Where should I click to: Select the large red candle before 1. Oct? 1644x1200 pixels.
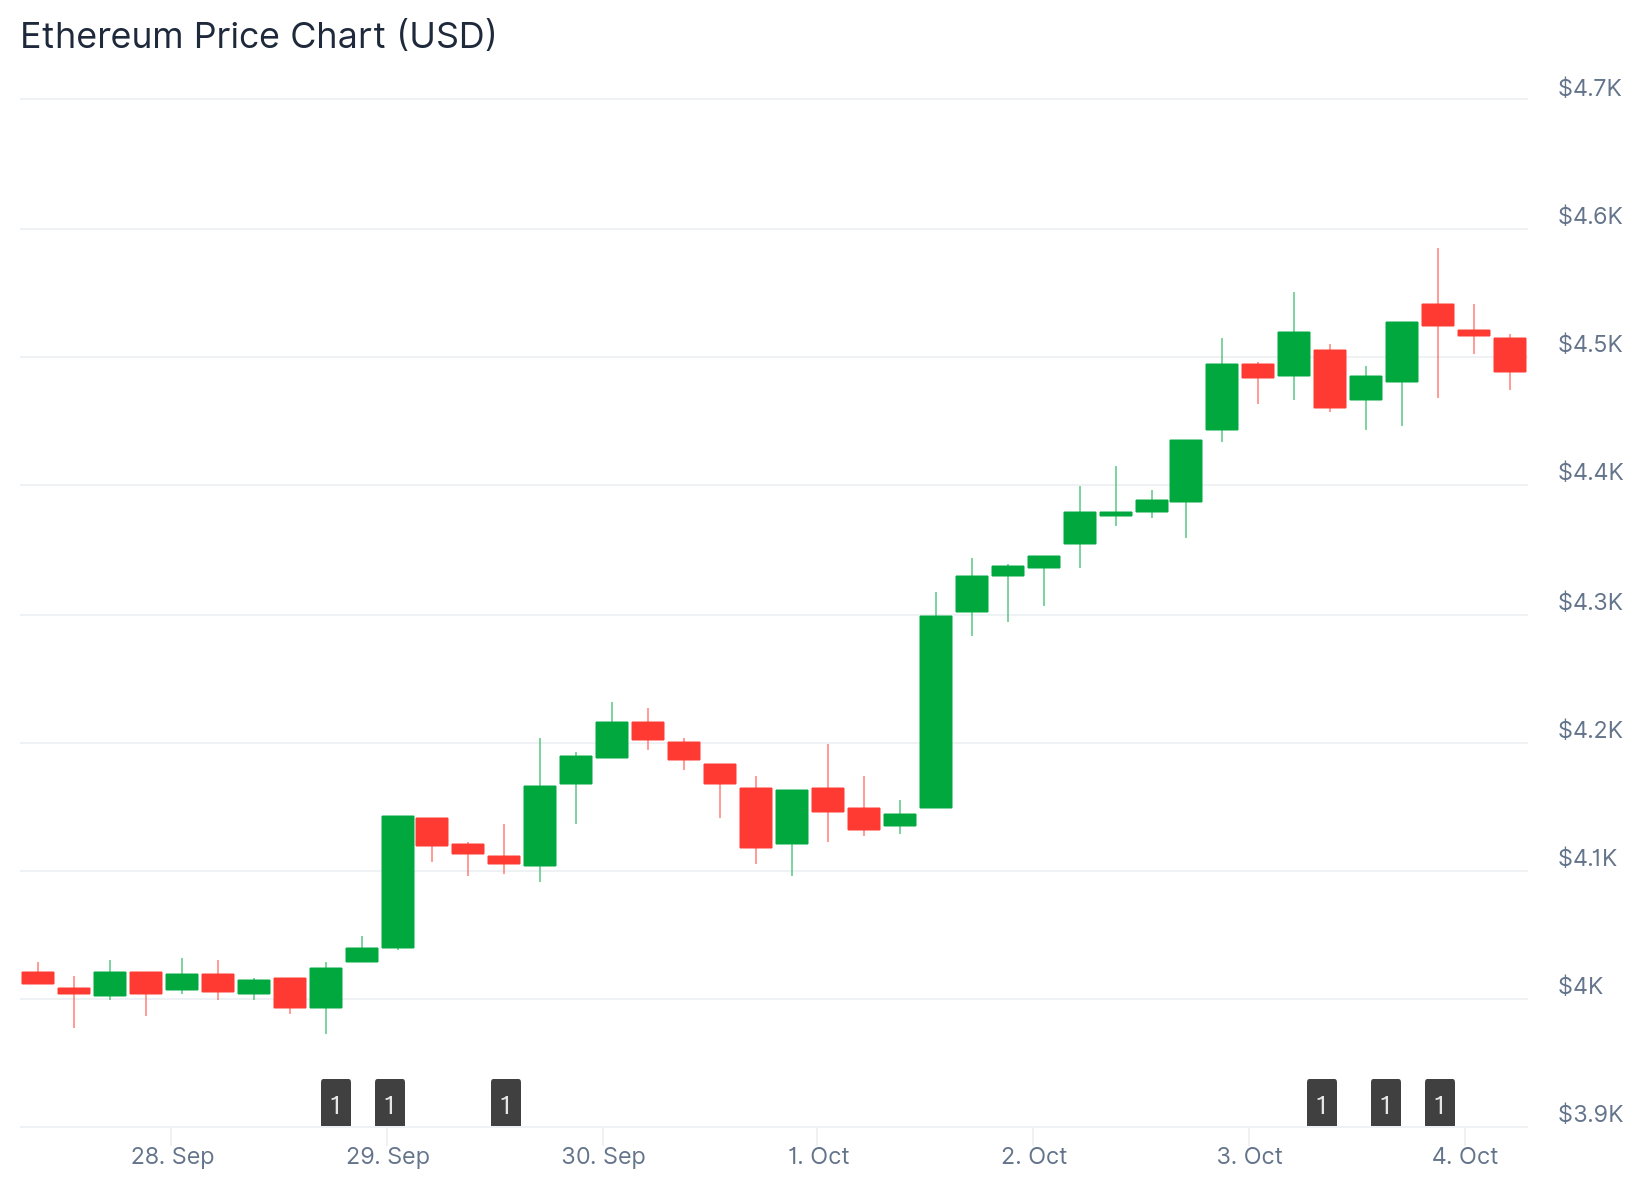756,817
